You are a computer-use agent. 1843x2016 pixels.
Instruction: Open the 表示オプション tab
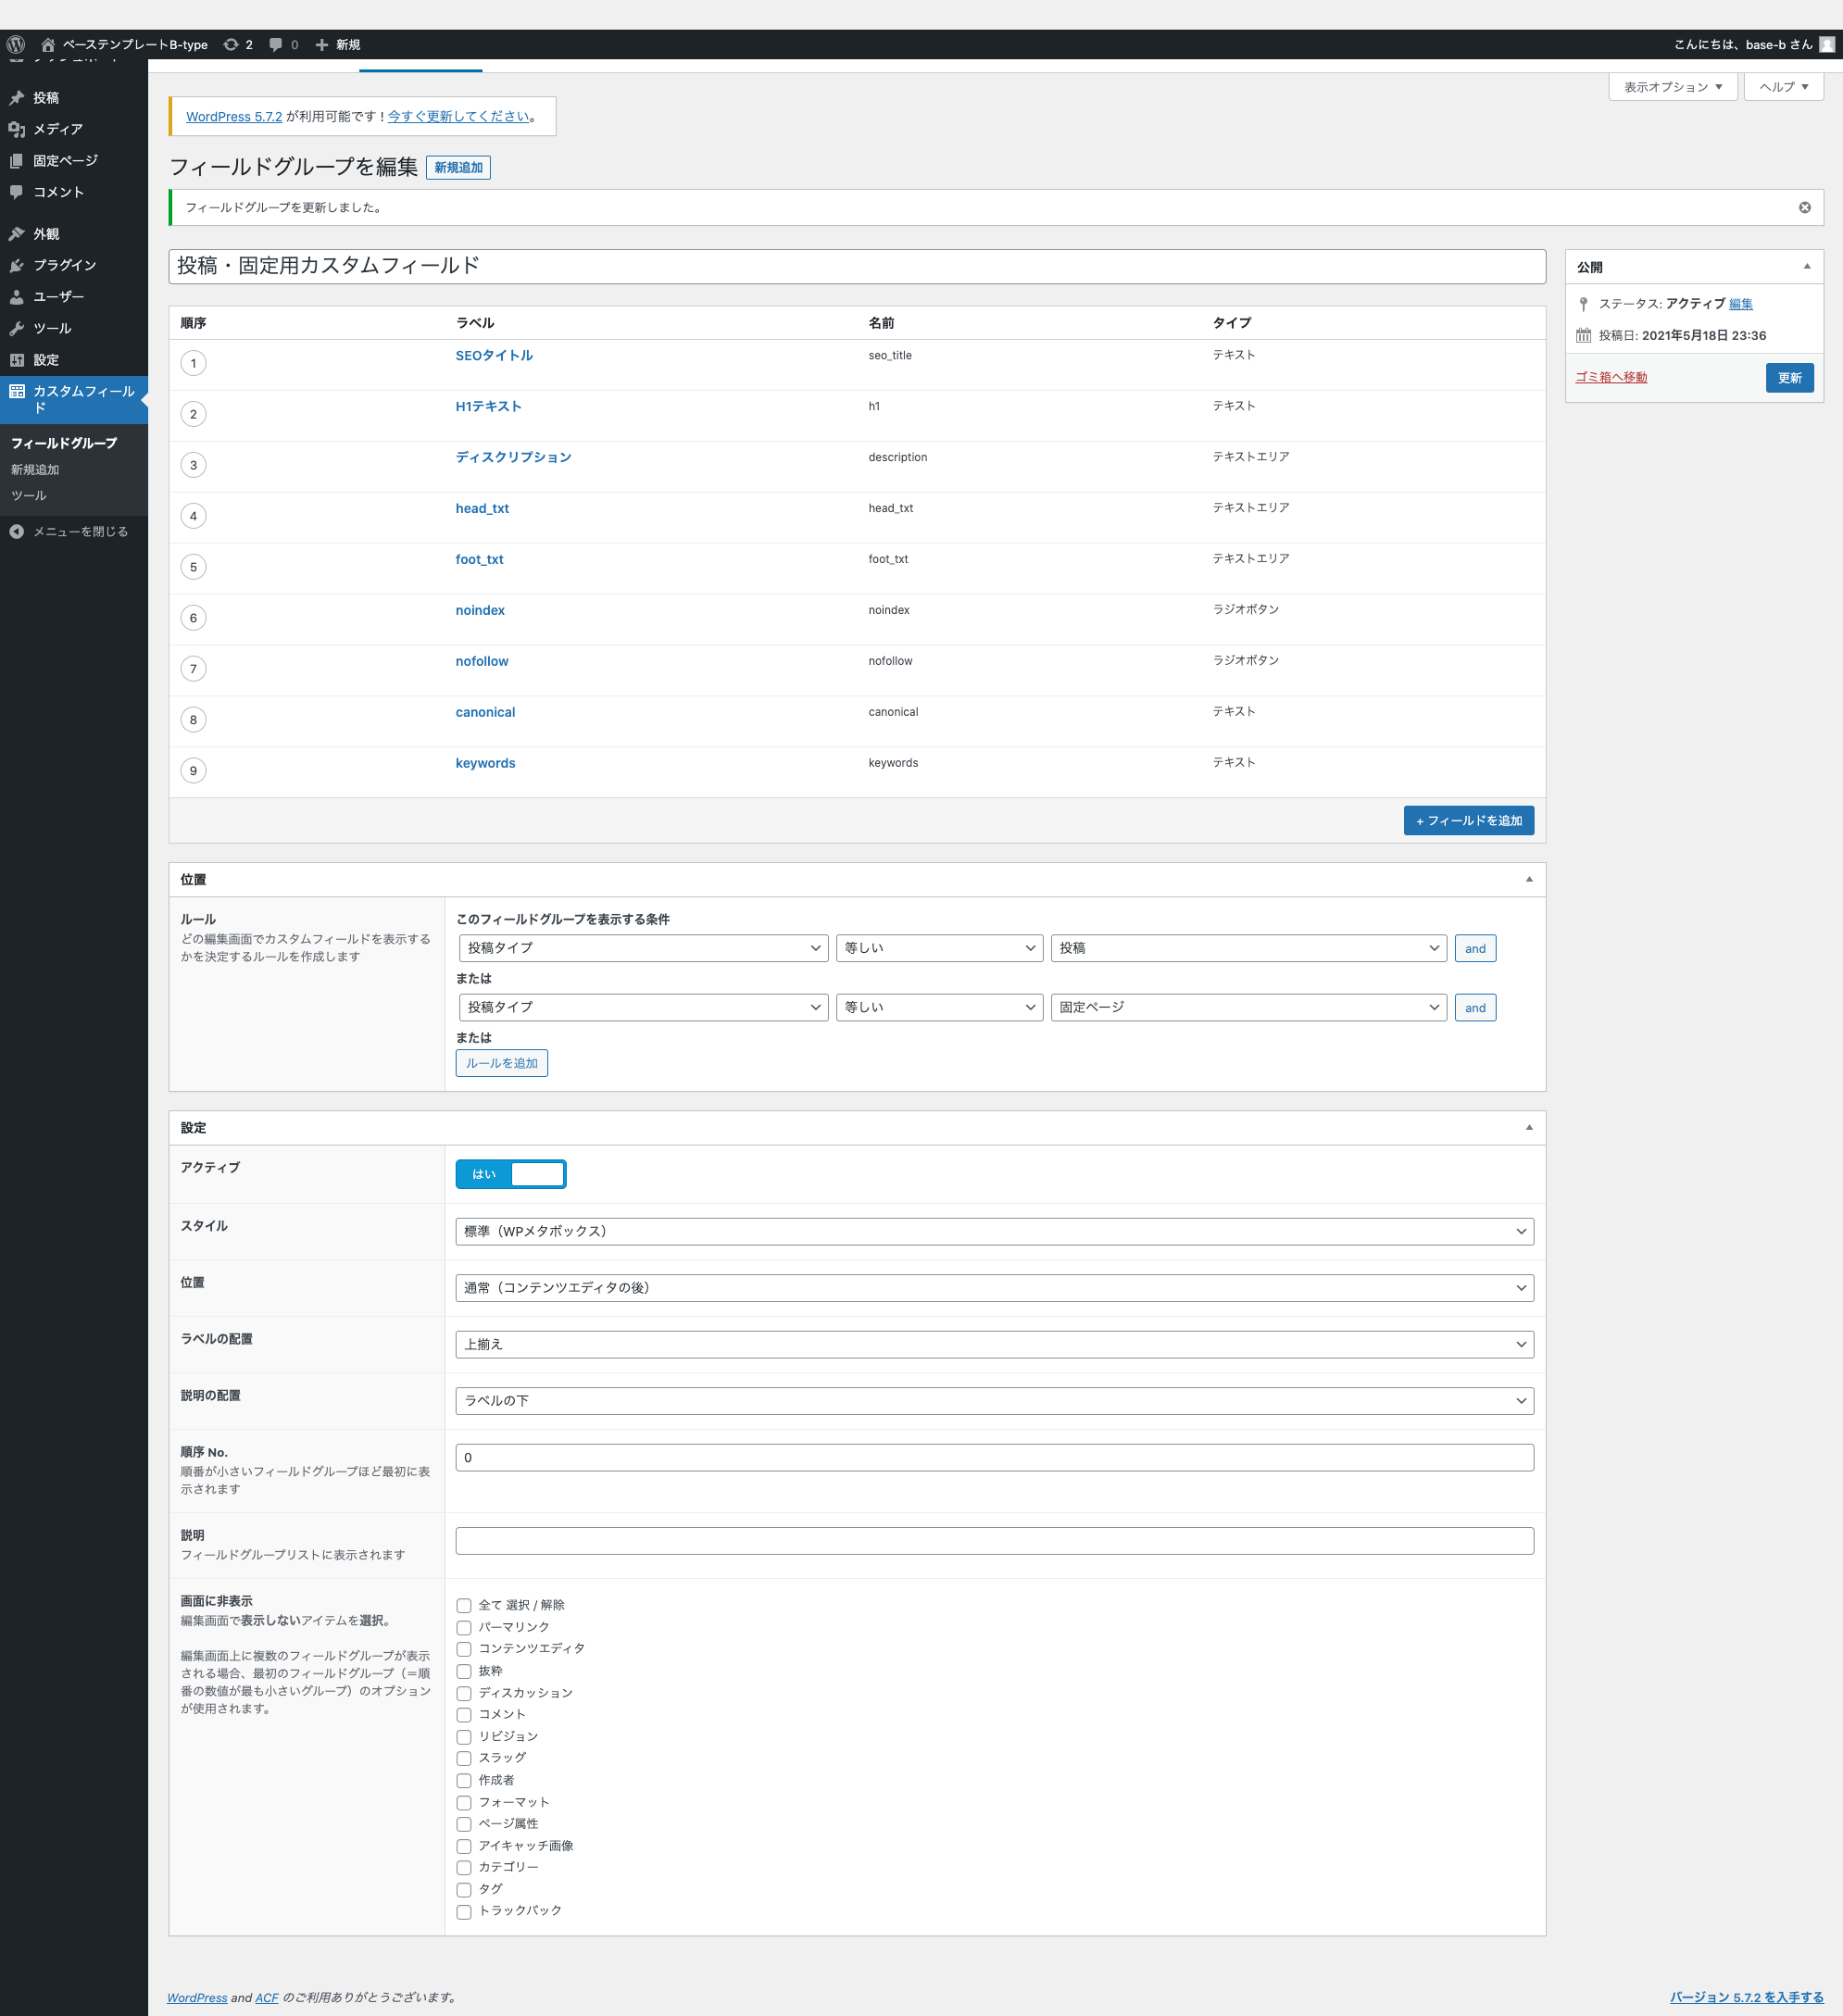coord(1672,87)
